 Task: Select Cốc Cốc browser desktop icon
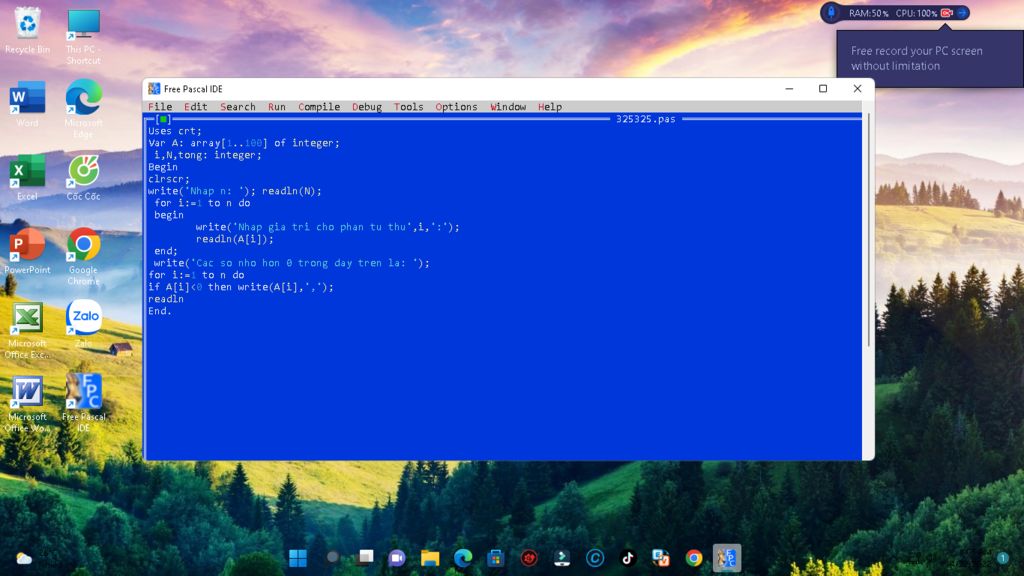[84, 178]
